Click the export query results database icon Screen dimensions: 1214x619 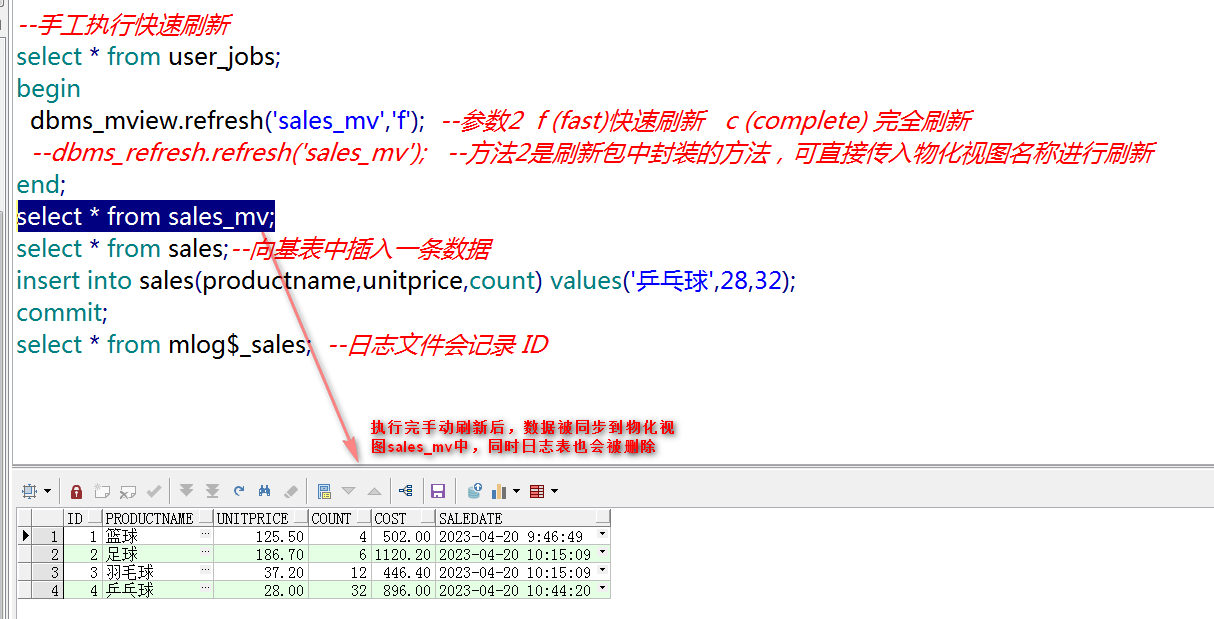(475, 491)
